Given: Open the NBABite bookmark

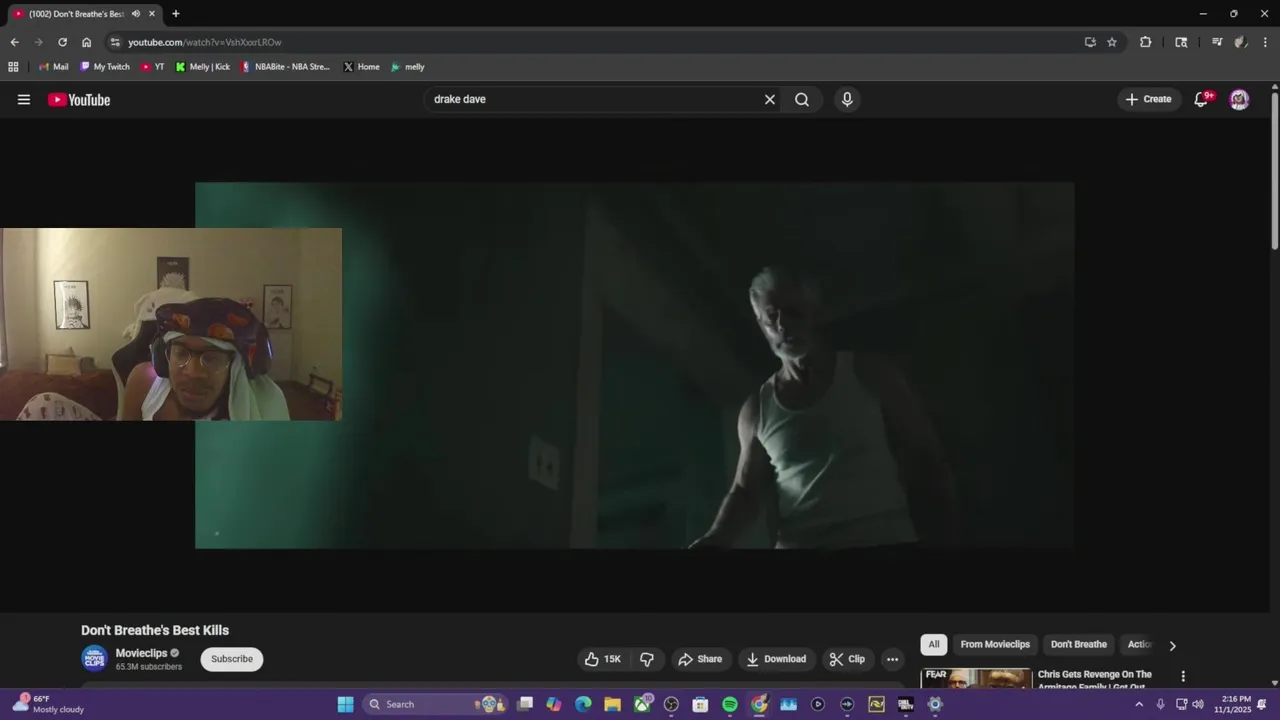Looking at the screenshot, I should pyautogui.click(x=285, y=67).
